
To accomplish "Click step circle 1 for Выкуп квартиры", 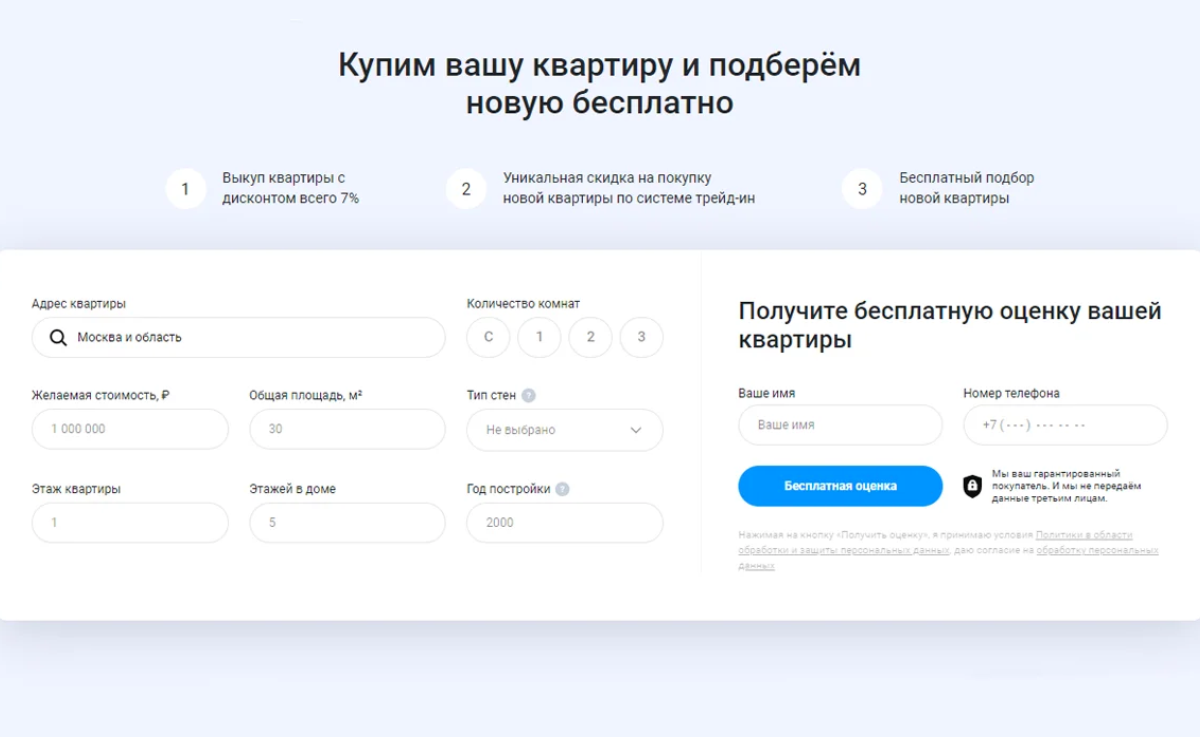I will (186, 188).
